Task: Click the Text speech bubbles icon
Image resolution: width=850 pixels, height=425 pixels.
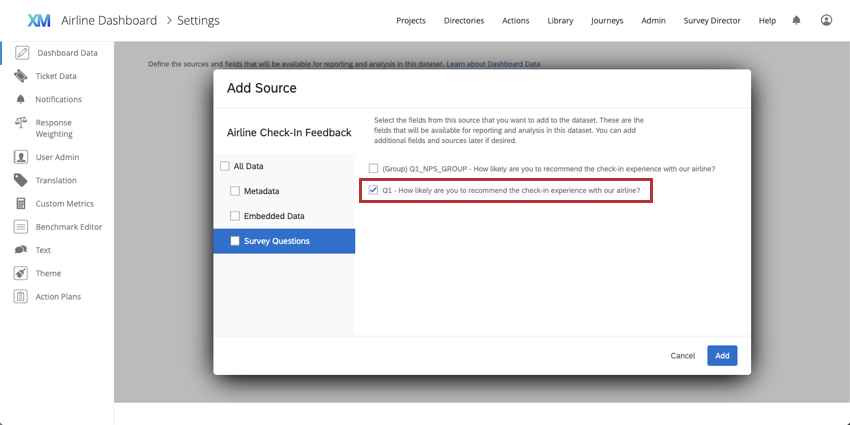Action: 21,250
